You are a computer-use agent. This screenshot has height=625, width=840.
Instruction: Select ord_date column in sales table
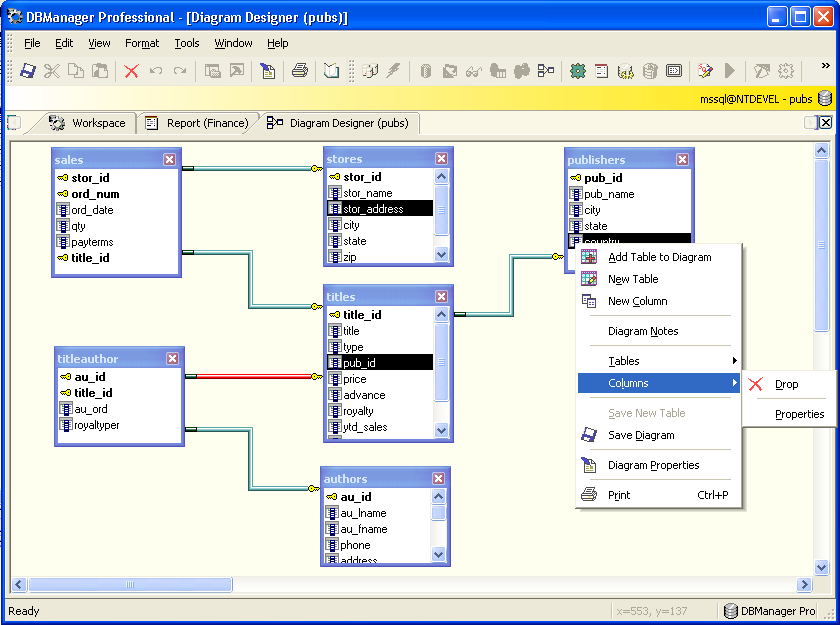(x=92, y=210)
